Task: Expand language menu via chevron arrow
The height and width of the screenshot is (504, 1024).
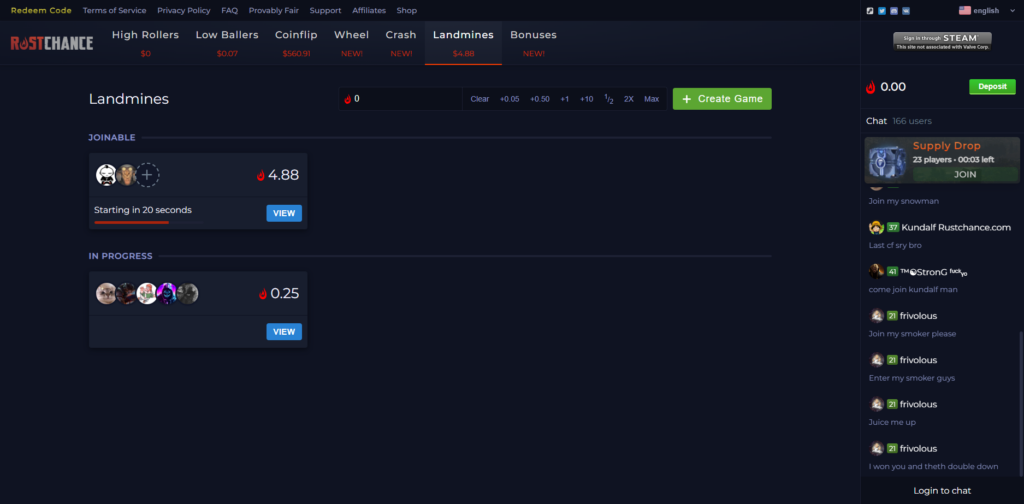Action: pos(1011,10)
